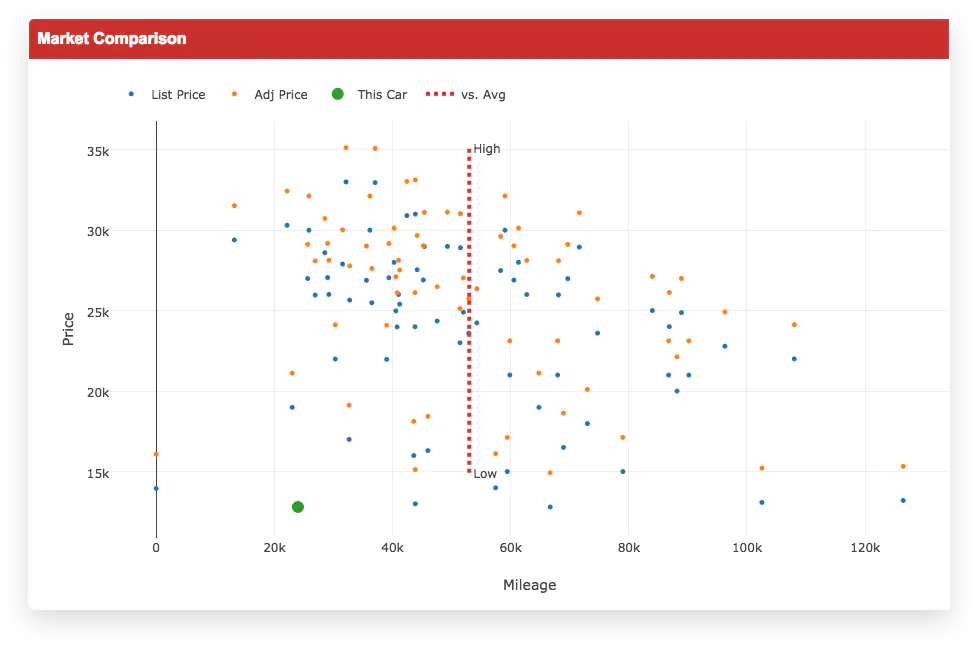Click the 20k tick on the Mileage axis
This screenshot has width=979, height=649.
274,548
